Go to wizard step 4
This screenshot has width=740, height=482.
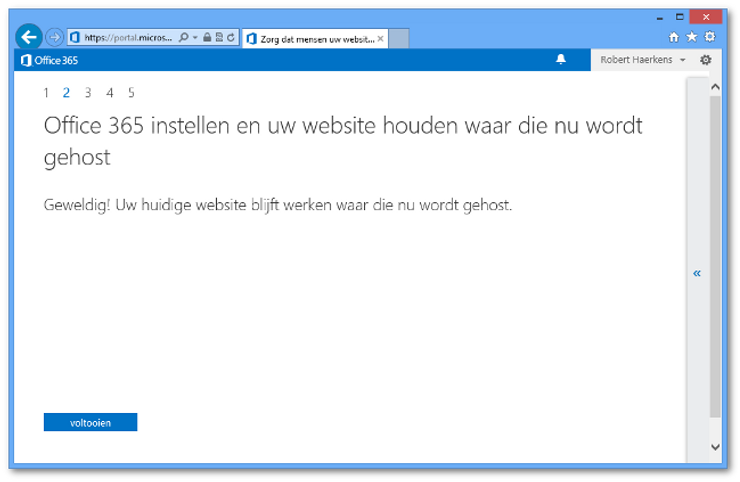(x=109, y=93)
